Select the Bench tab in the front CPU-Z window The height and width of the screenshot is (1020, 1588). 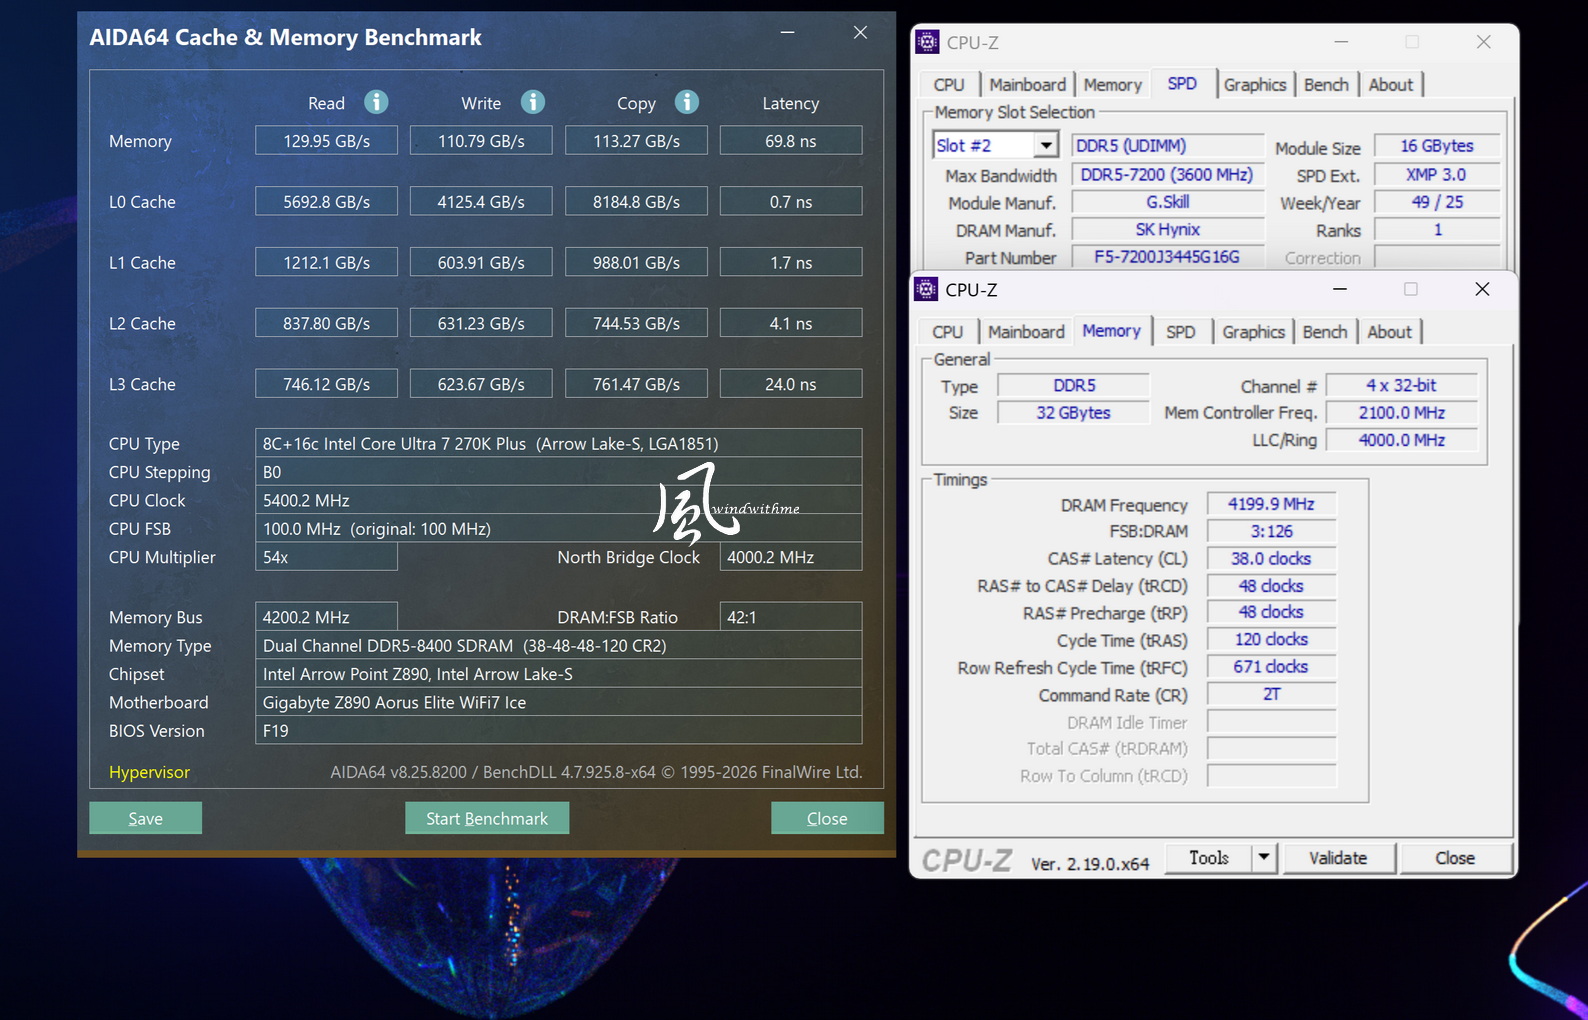[1325, 332]
